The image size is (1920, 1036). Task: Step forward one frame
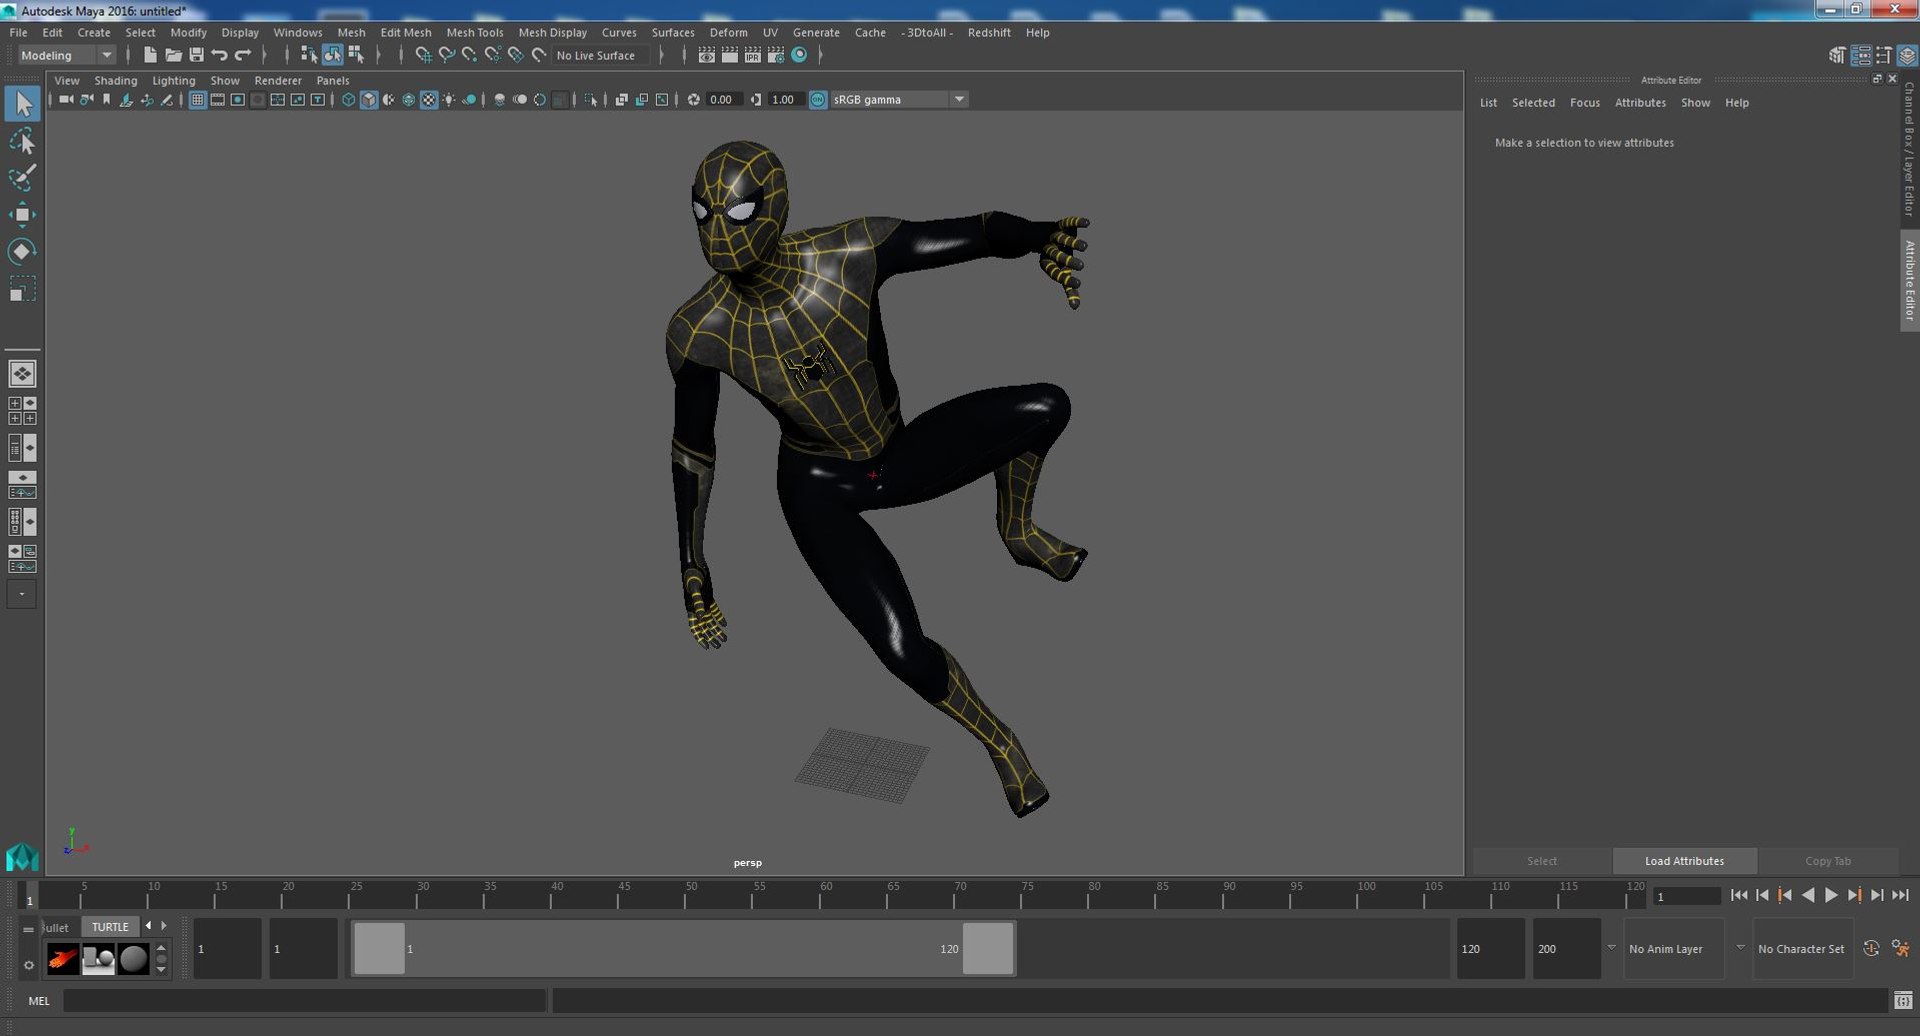[1877, 895]
